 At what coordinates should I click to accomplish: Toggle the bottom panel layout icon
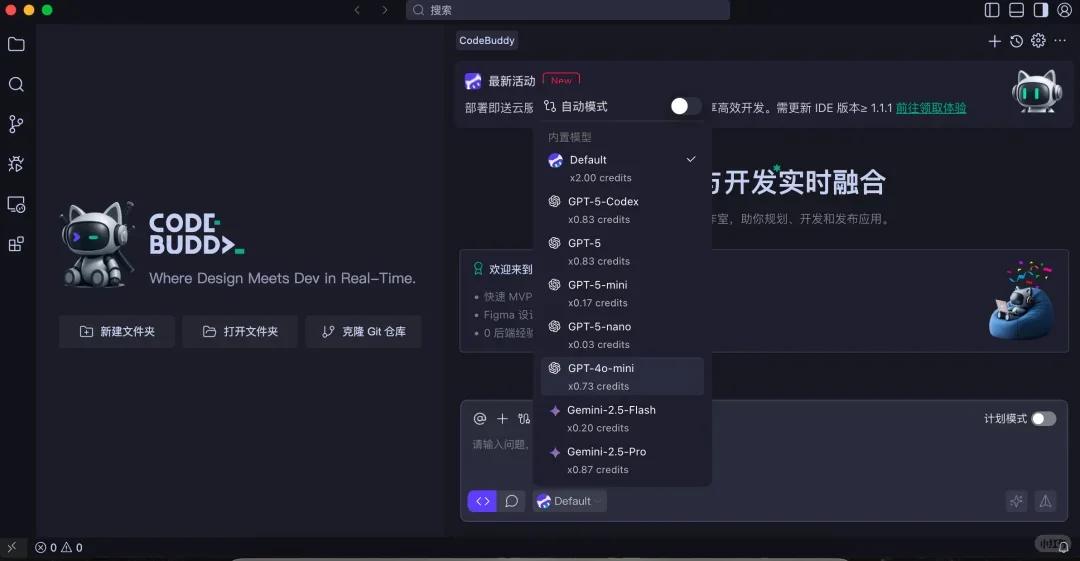(1016, 10)
